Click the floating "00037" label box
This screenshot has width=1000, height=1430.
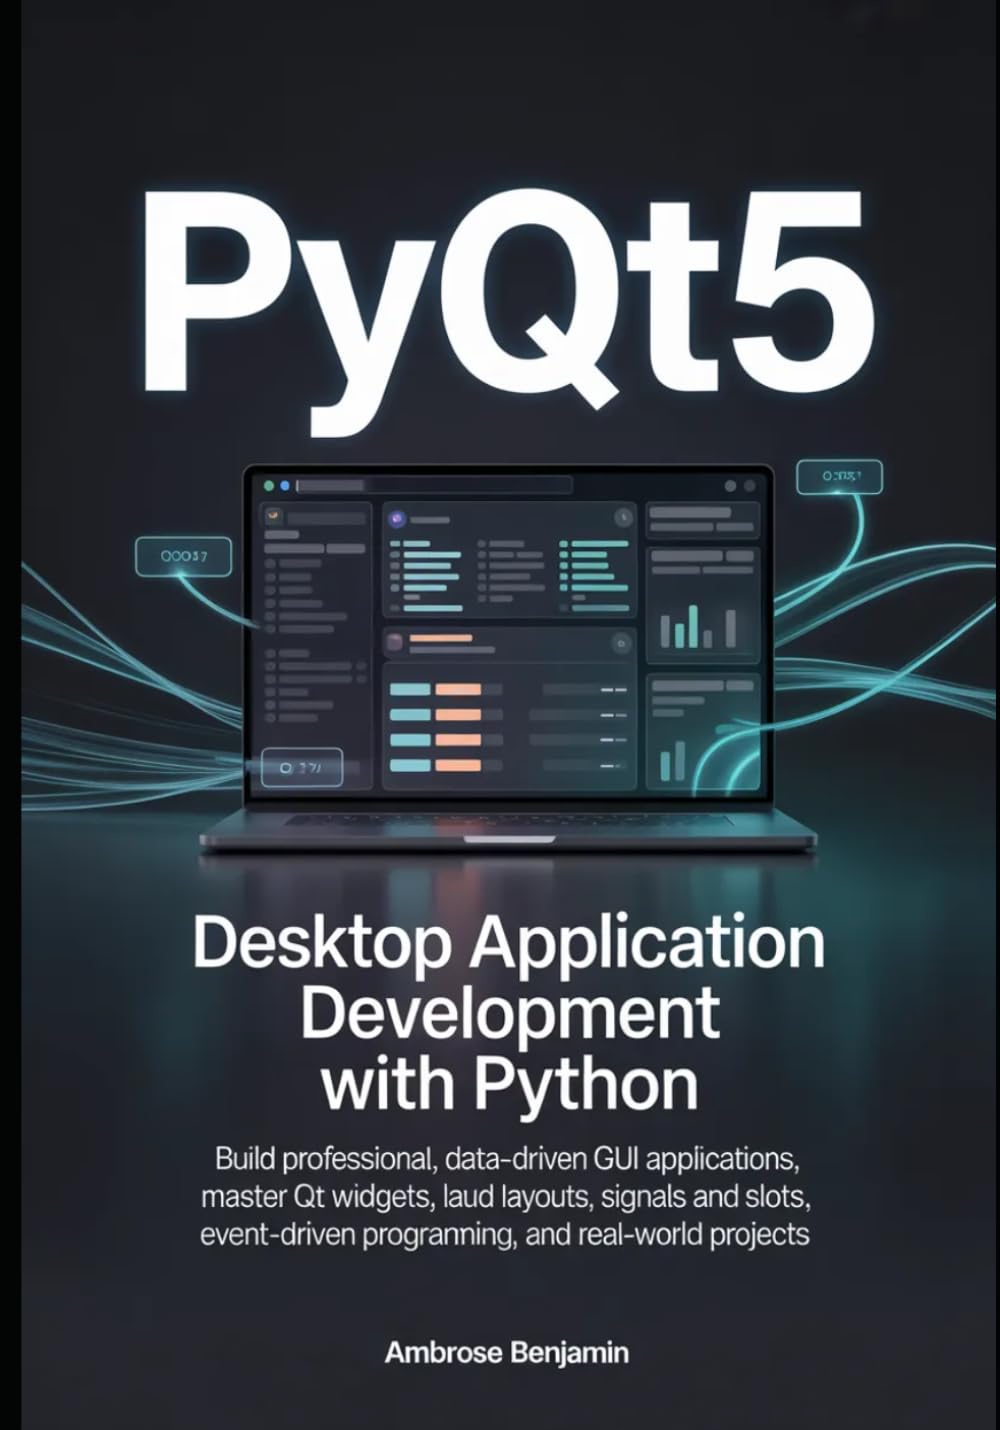pyautogui.click(x=184, y=557)
